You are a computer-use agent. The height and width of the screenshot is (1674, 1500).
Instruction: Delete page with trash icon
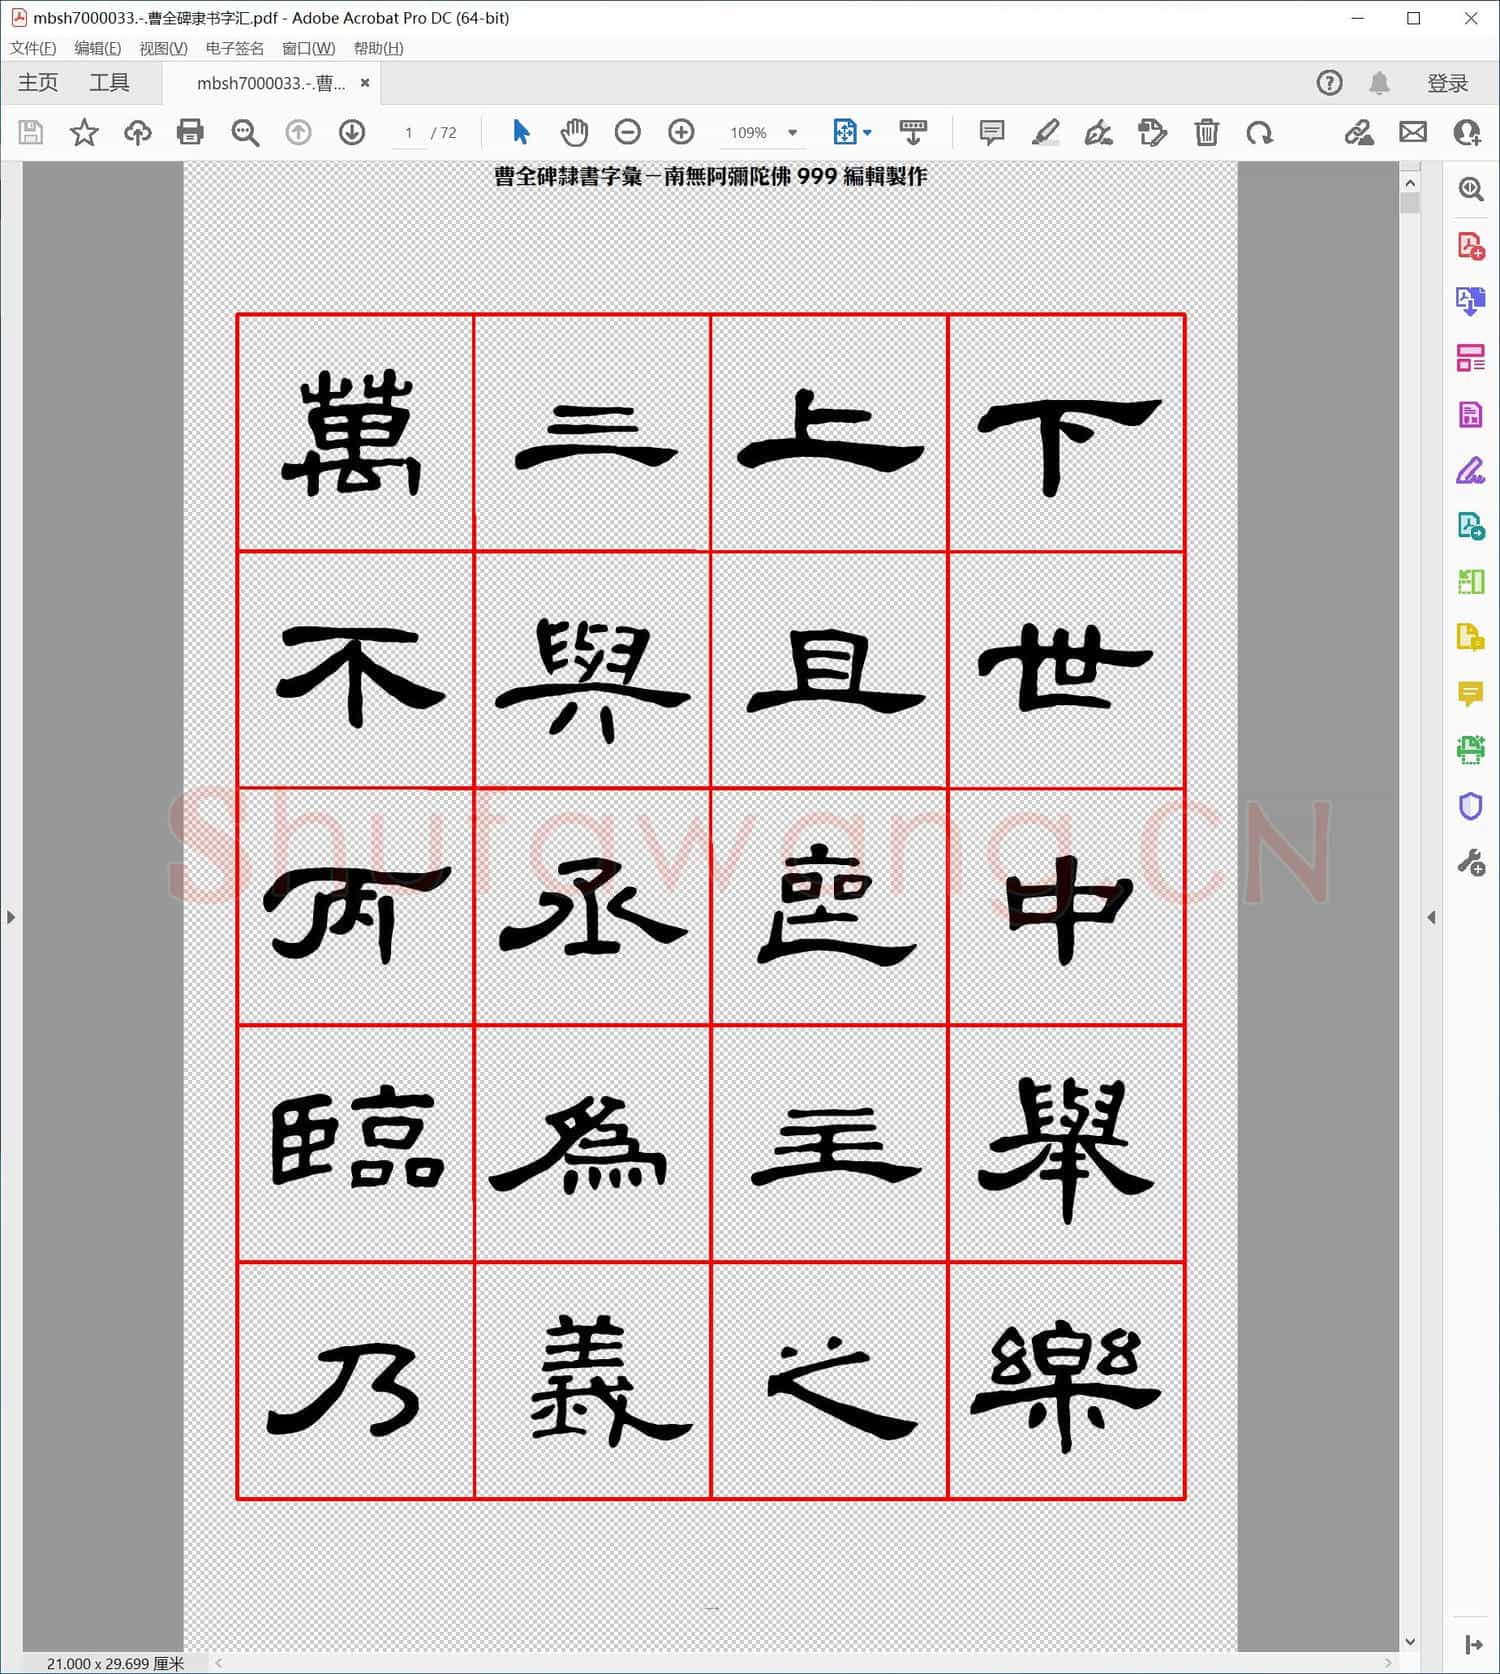coord(1206,132)
